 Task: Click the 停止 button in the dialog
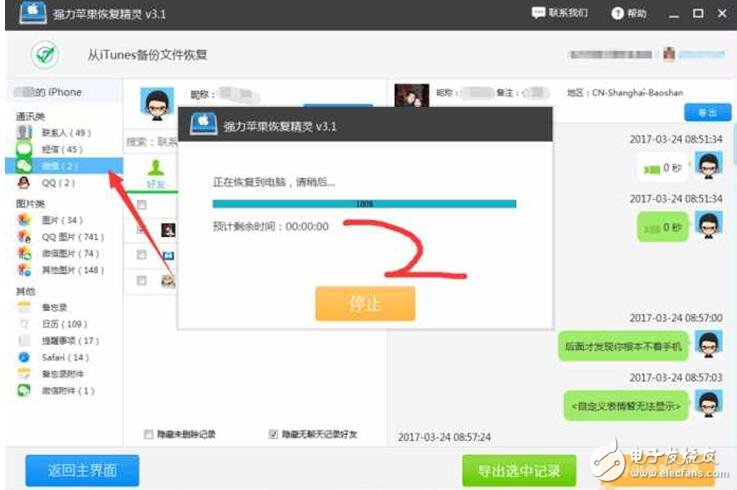point(365,303)
